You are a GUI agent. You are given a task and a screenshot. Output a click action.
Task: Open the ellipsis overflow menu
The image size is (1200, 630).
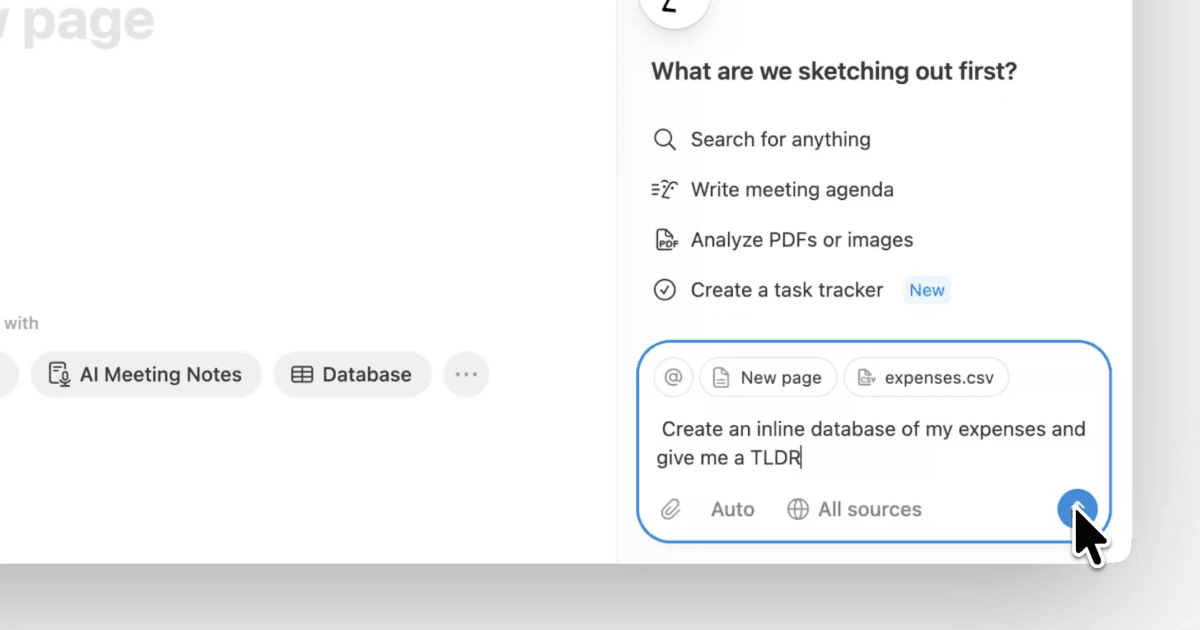point(466,374)
